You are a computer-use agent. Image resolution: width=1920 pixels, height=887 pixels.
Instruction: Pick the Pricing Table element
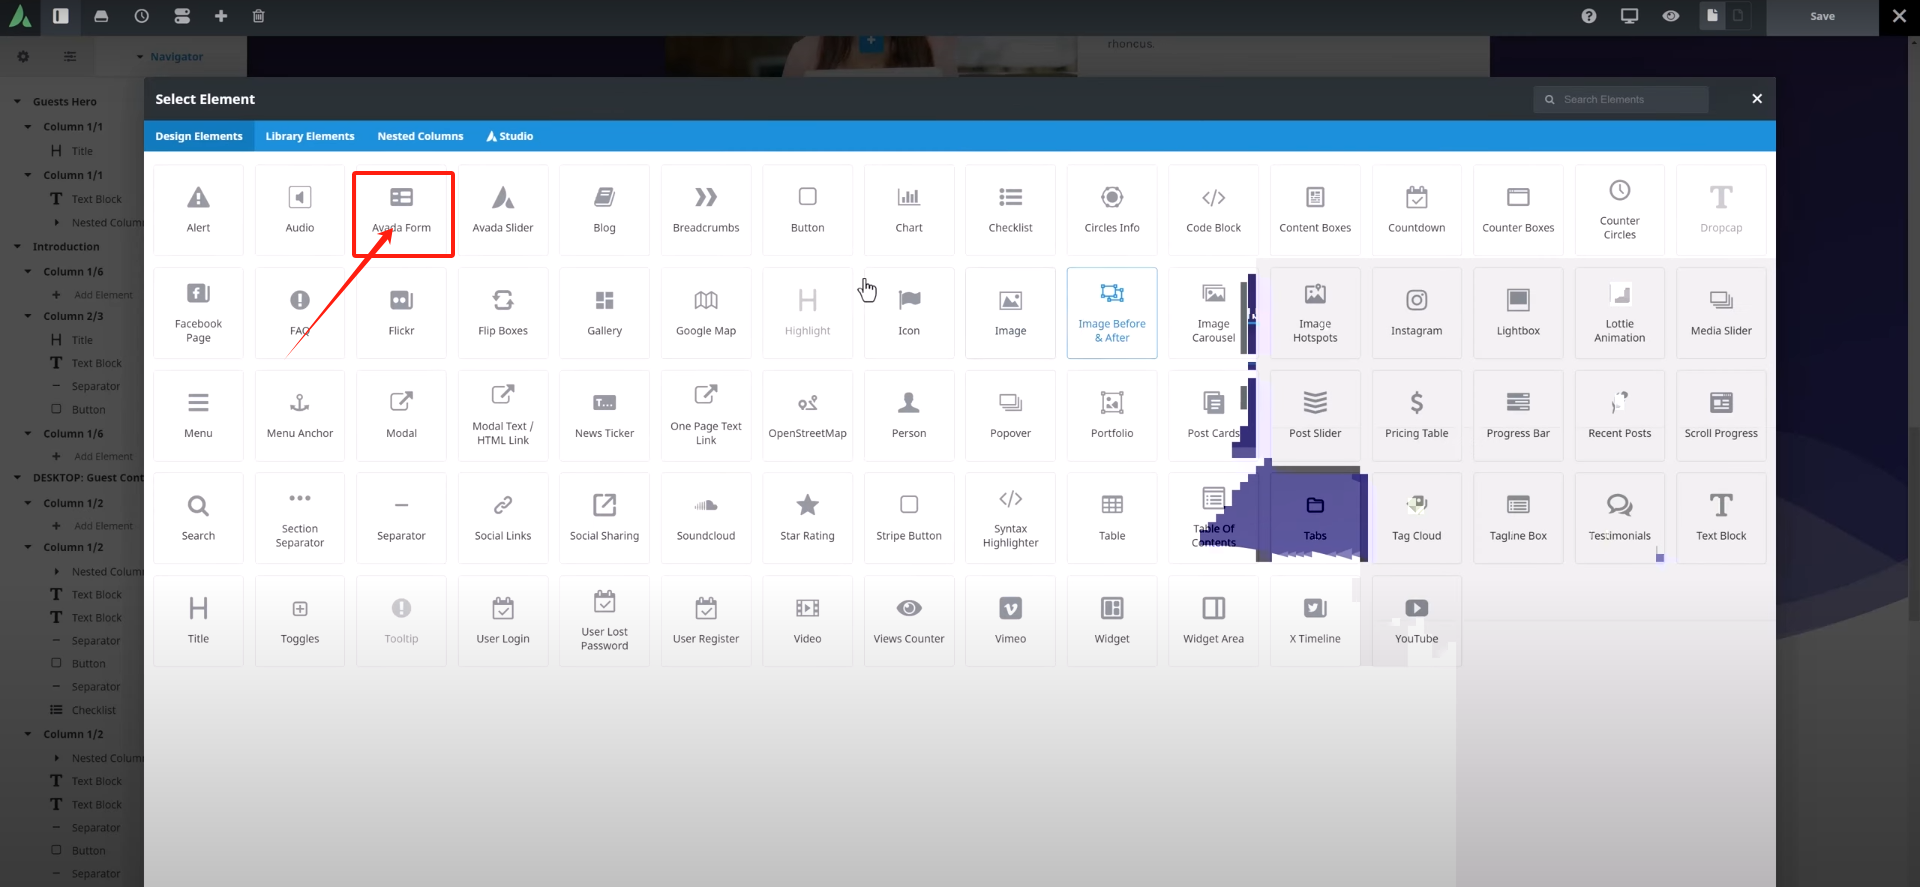[x=1416, y=415]
